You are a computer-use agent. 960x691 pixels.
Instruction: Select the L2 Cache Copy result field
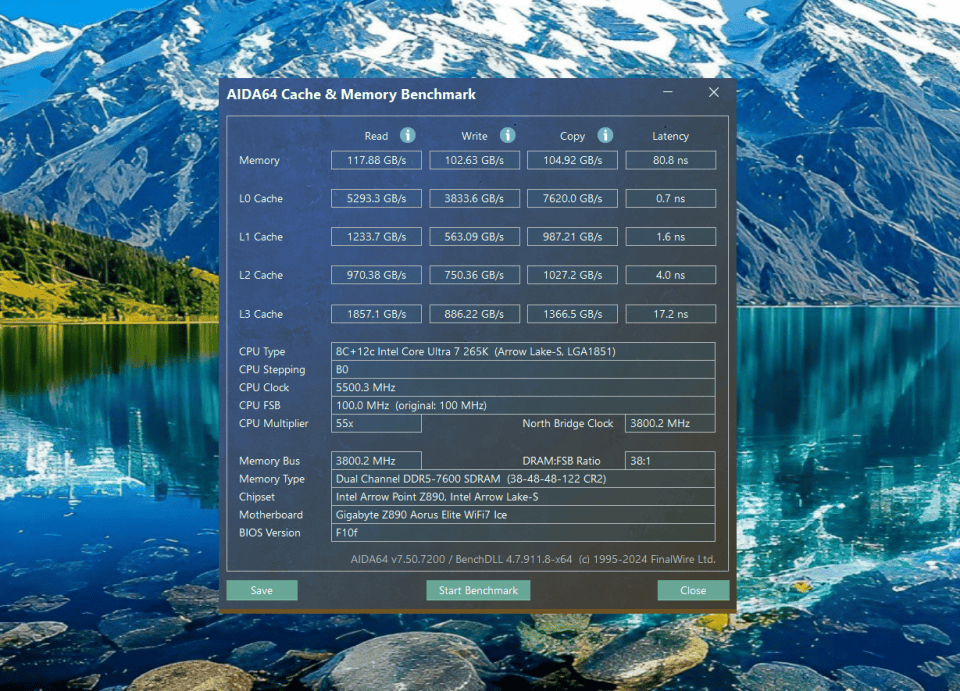coord(573,275)
